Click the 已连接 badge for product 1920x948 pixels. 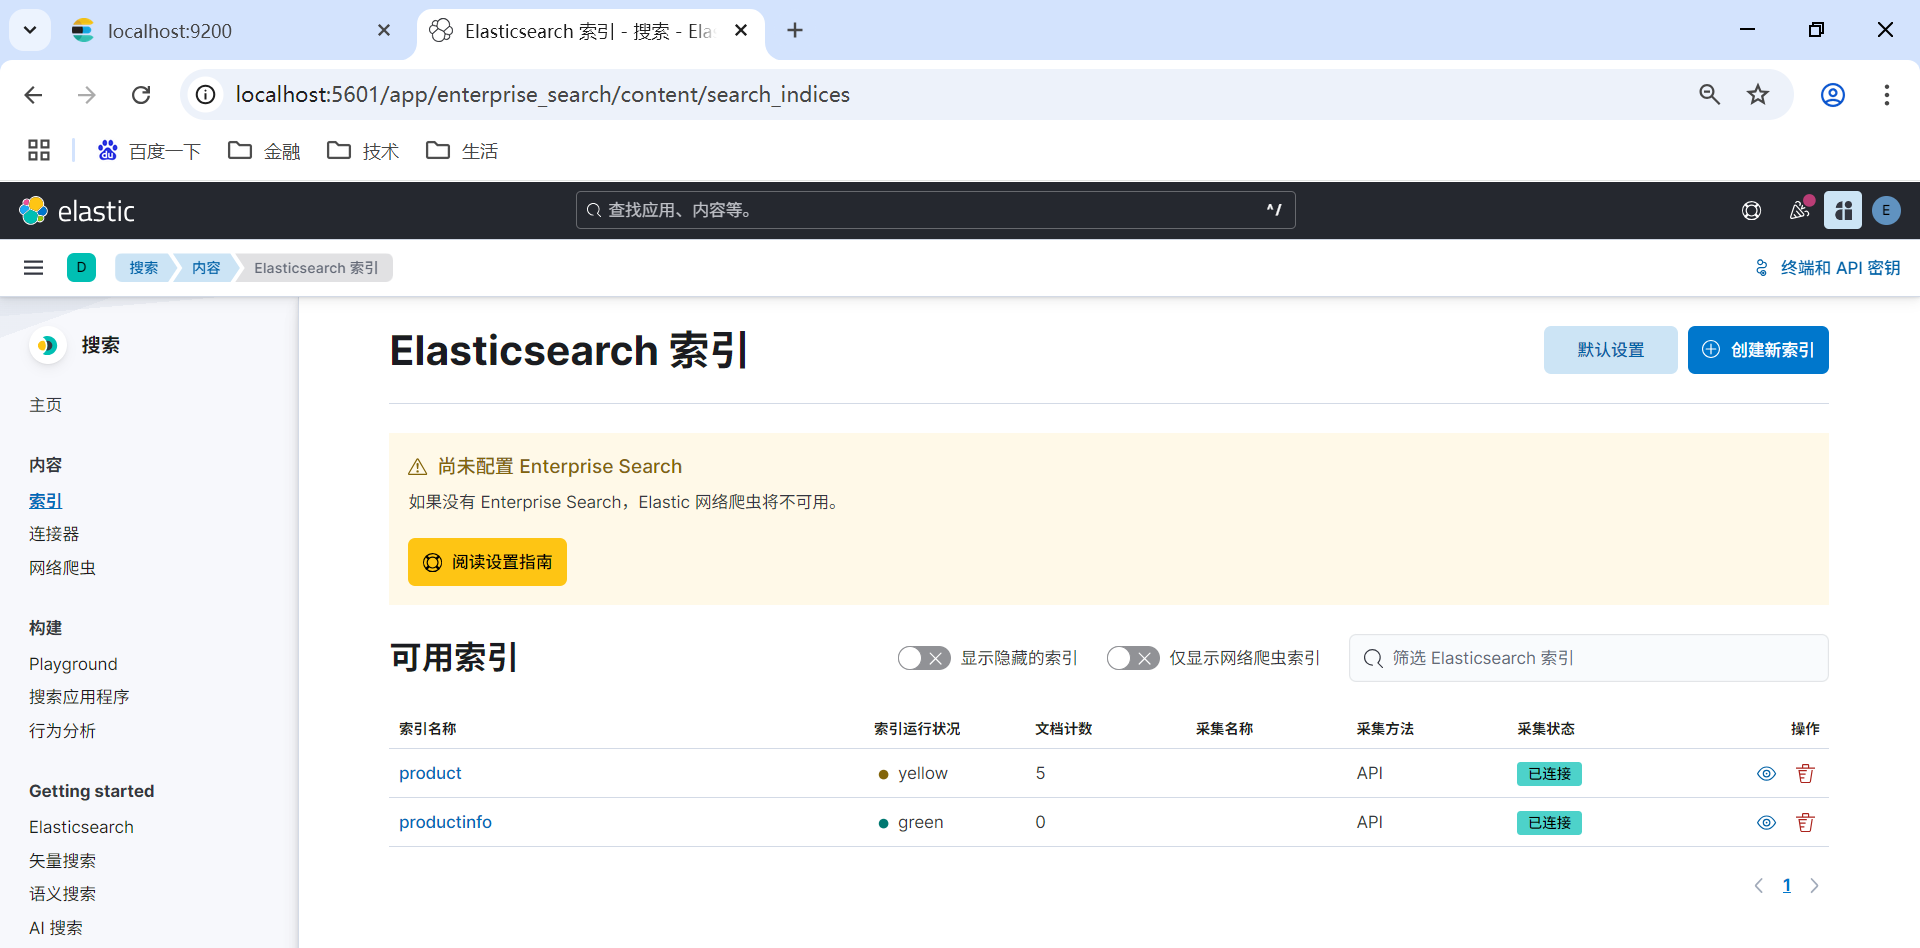point(1549,774)
